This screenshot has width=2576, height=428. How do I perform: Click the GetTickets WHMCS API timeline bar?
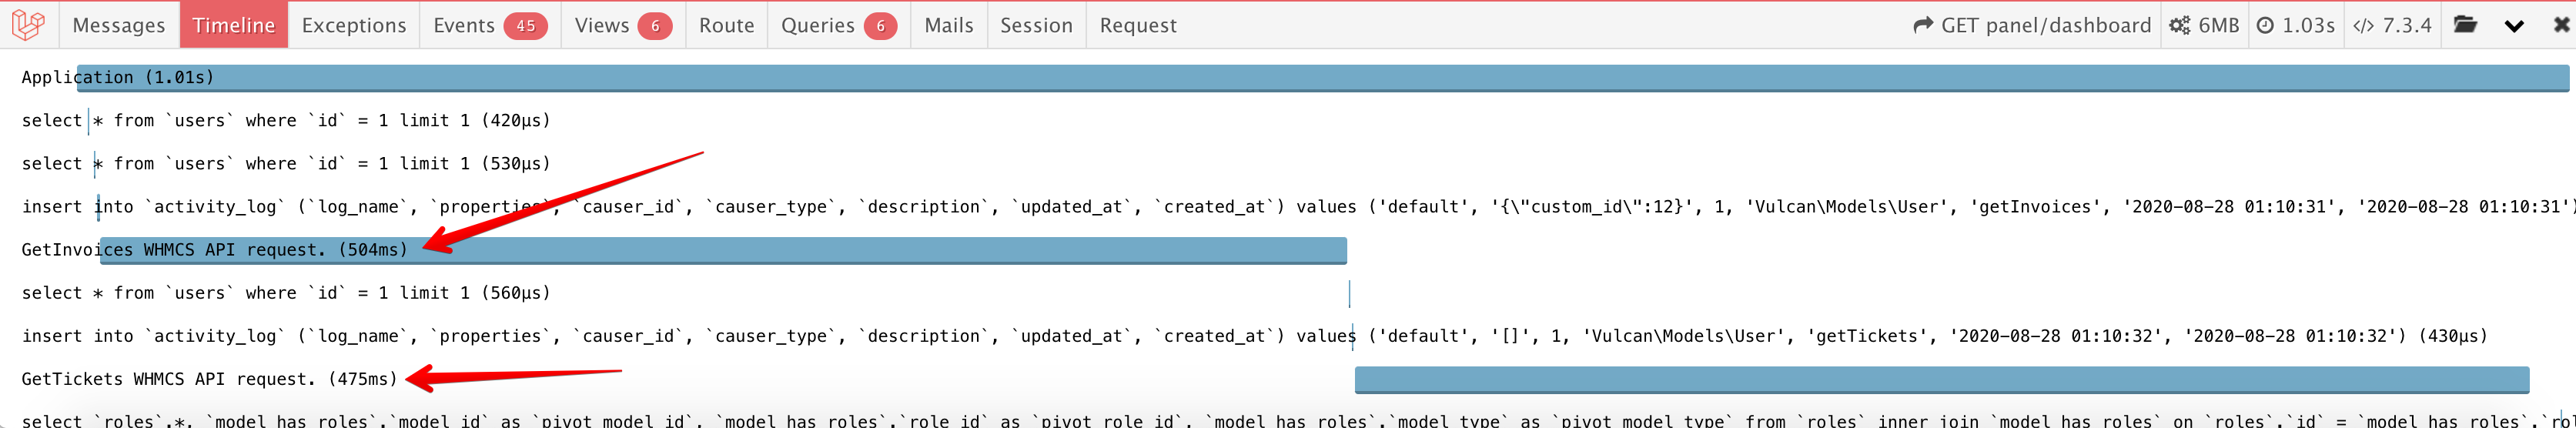tap(1940, 380)
